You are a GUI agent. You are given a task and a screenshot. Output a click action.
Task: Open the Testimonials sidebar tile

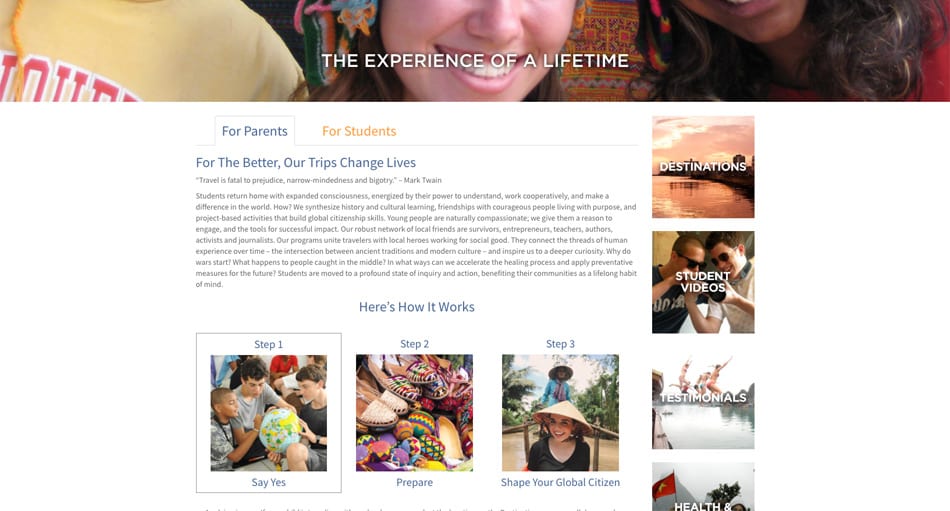pyautogui.click(x=703, y=398)
